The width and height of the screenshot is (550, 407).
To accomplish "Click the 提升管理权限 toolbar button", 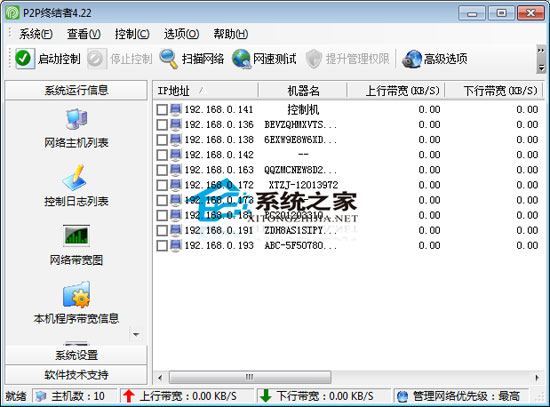I will pyautogui.click(x=348, y=59).
